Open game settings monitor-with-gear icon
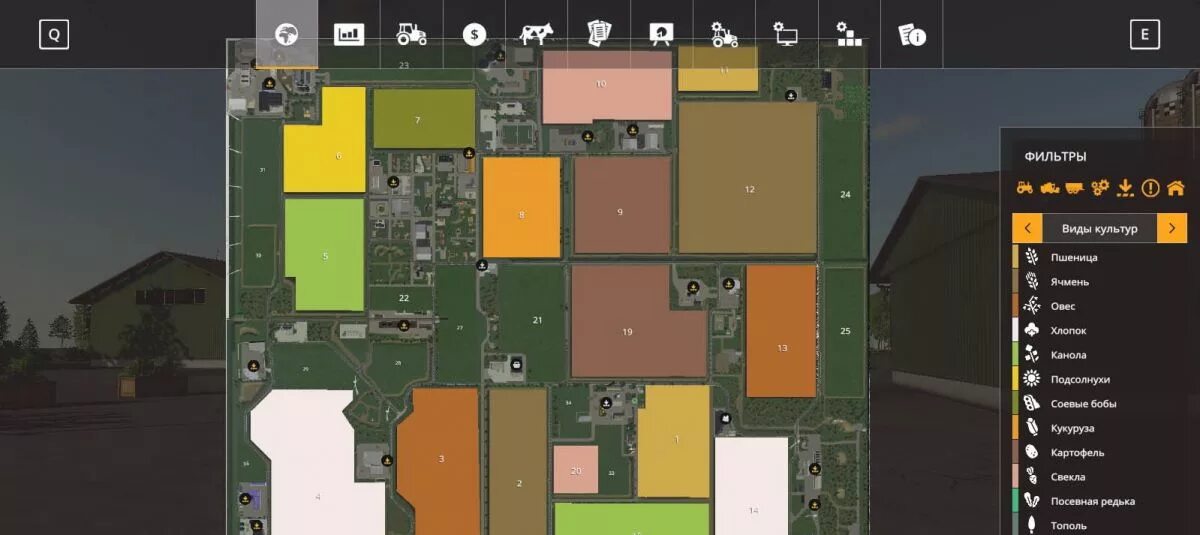This screenshot has width=1200, height=535. [x=786, y=34]
